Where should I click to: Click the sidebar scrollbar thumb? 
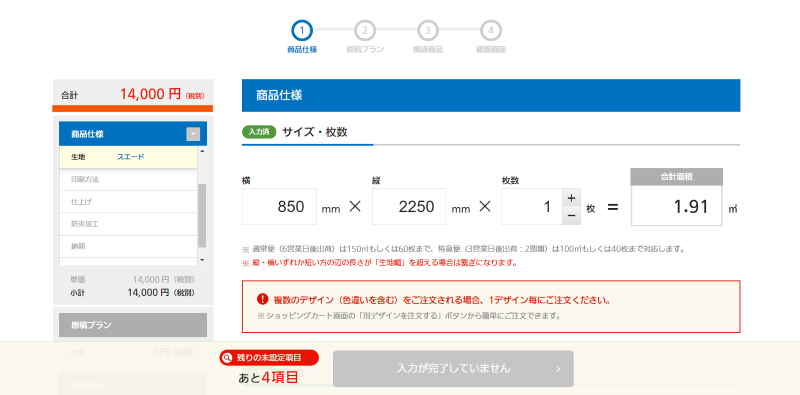(202, 215)
